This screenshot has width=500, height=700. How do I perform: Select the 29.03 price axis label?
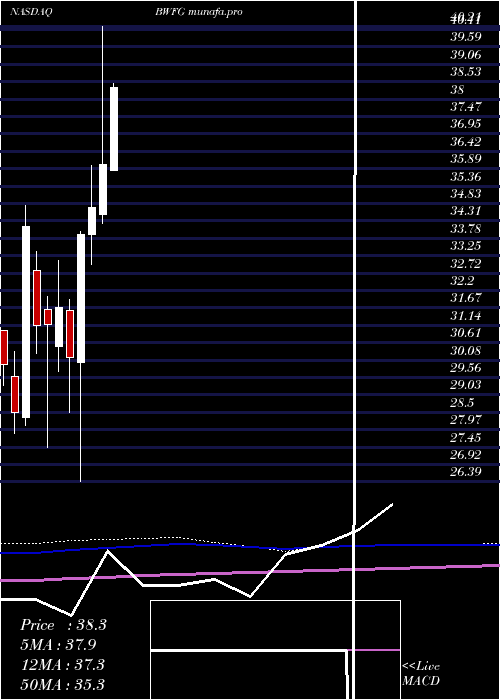point(465,387)
